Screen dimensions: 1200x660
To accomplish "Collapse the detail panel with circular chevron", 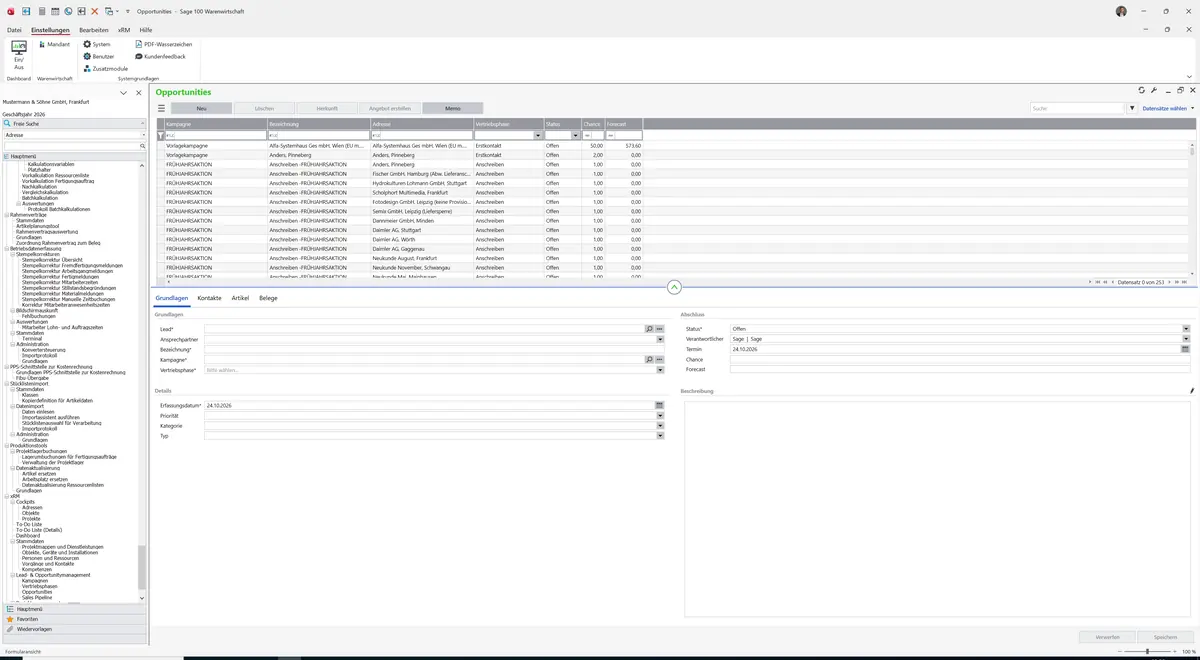I will point(674,287).
